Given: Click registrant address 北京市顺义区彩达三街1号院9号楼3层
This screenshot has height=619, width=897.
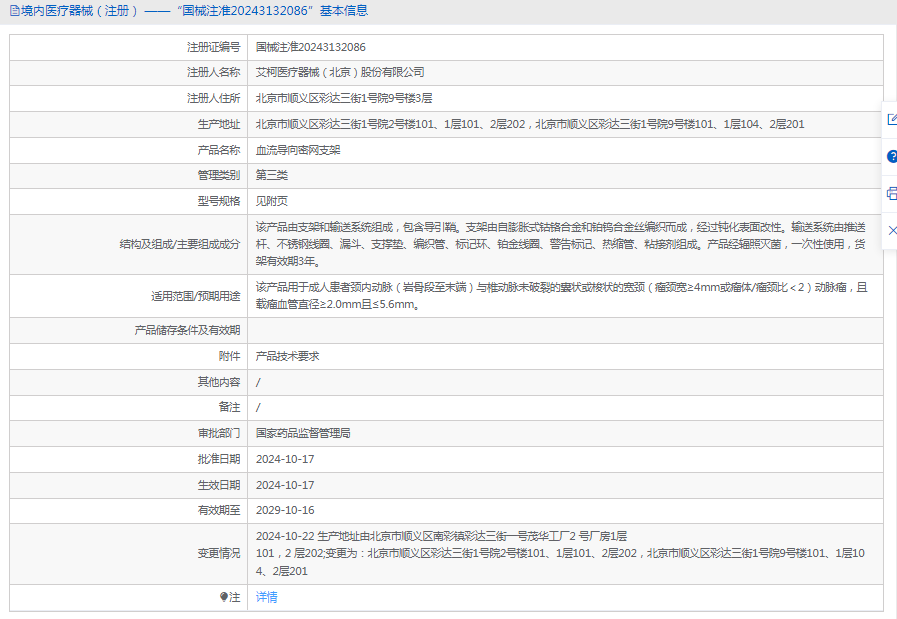Looking at the screenshot, I should tap(344, 98).
